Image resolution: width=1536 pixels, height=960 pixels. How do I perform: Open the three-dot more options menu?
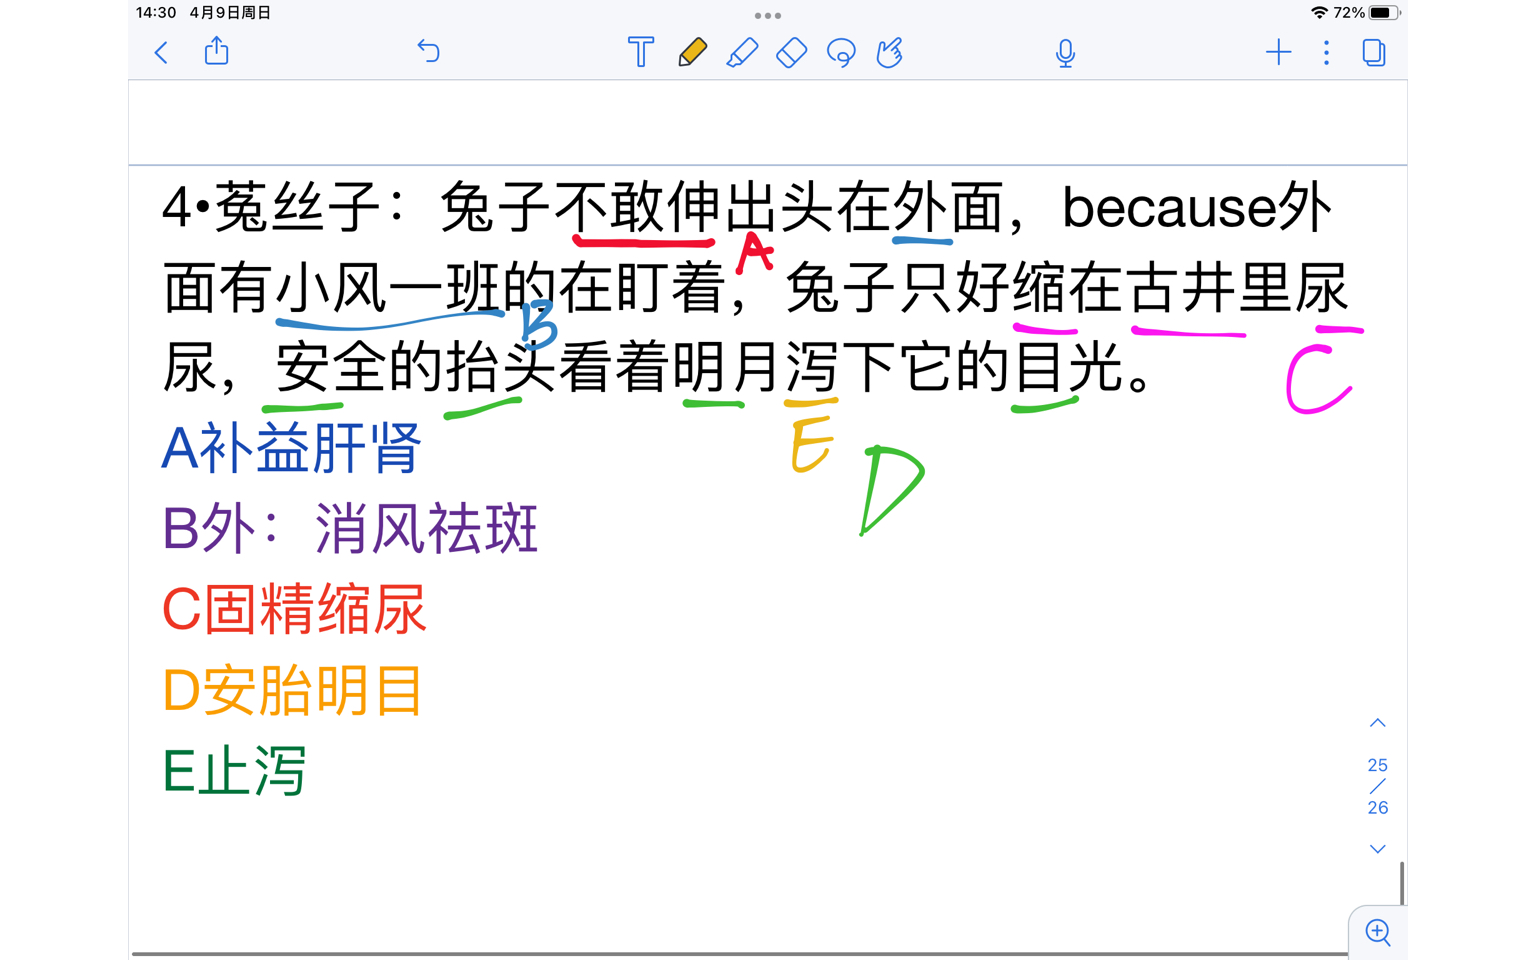[1325, 52]
